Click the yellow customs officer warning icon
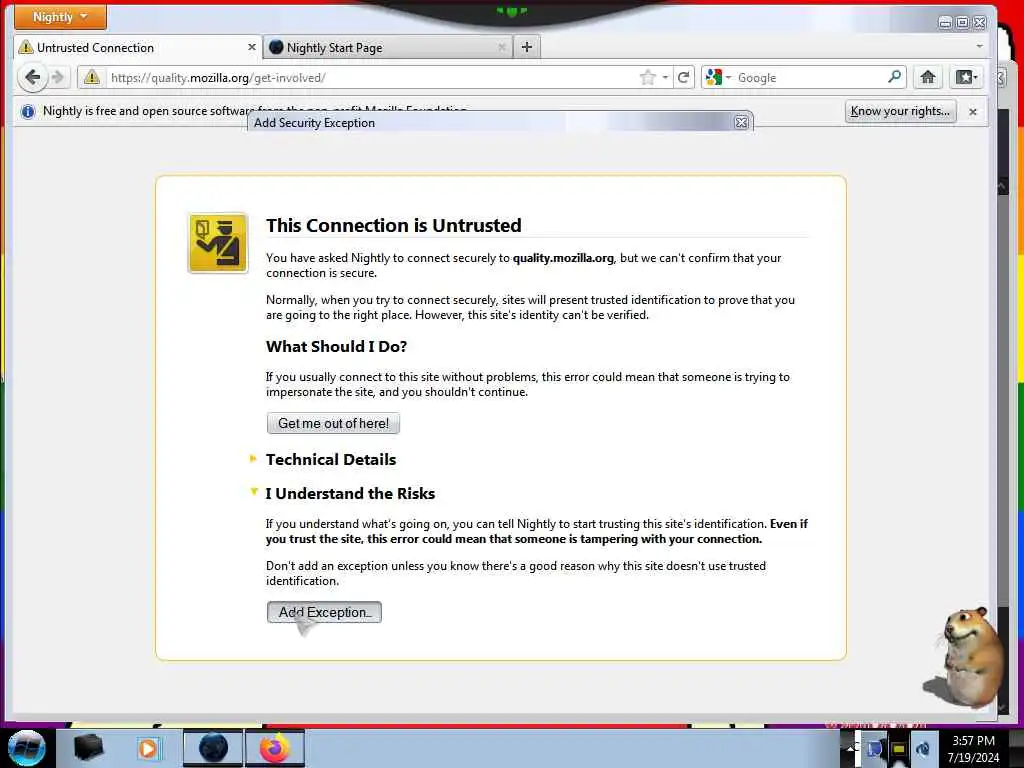This screenshot has width=1024, height=768. point(217,242)
